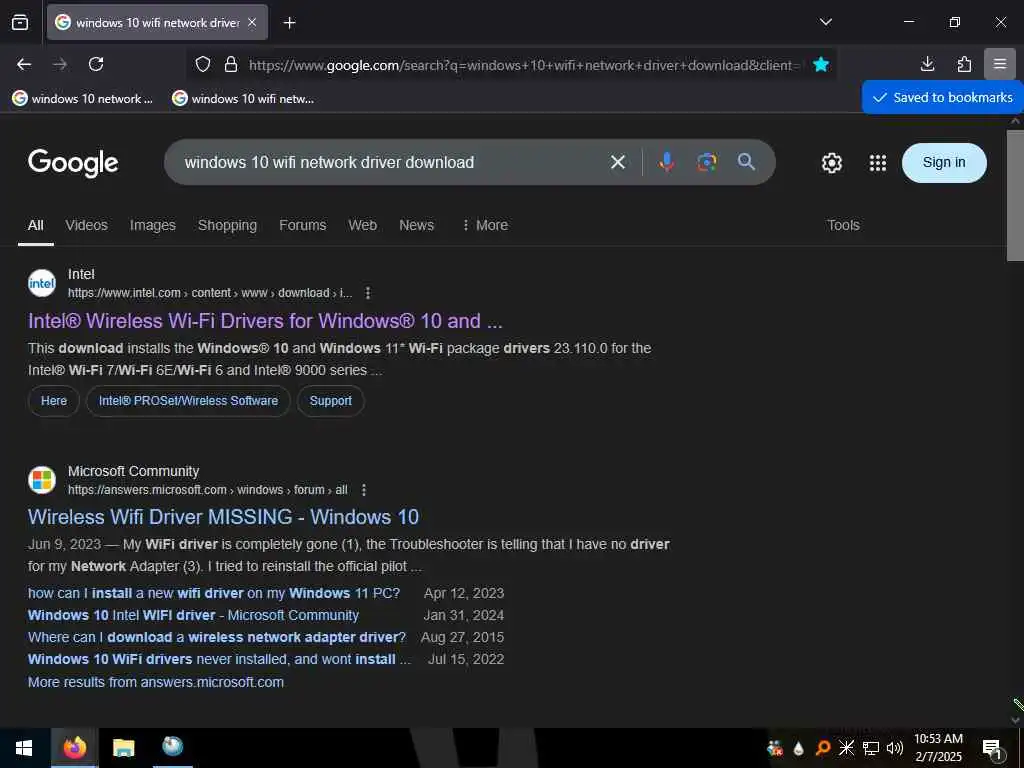Click the 'Here' sitelink chip

(54, 401)
